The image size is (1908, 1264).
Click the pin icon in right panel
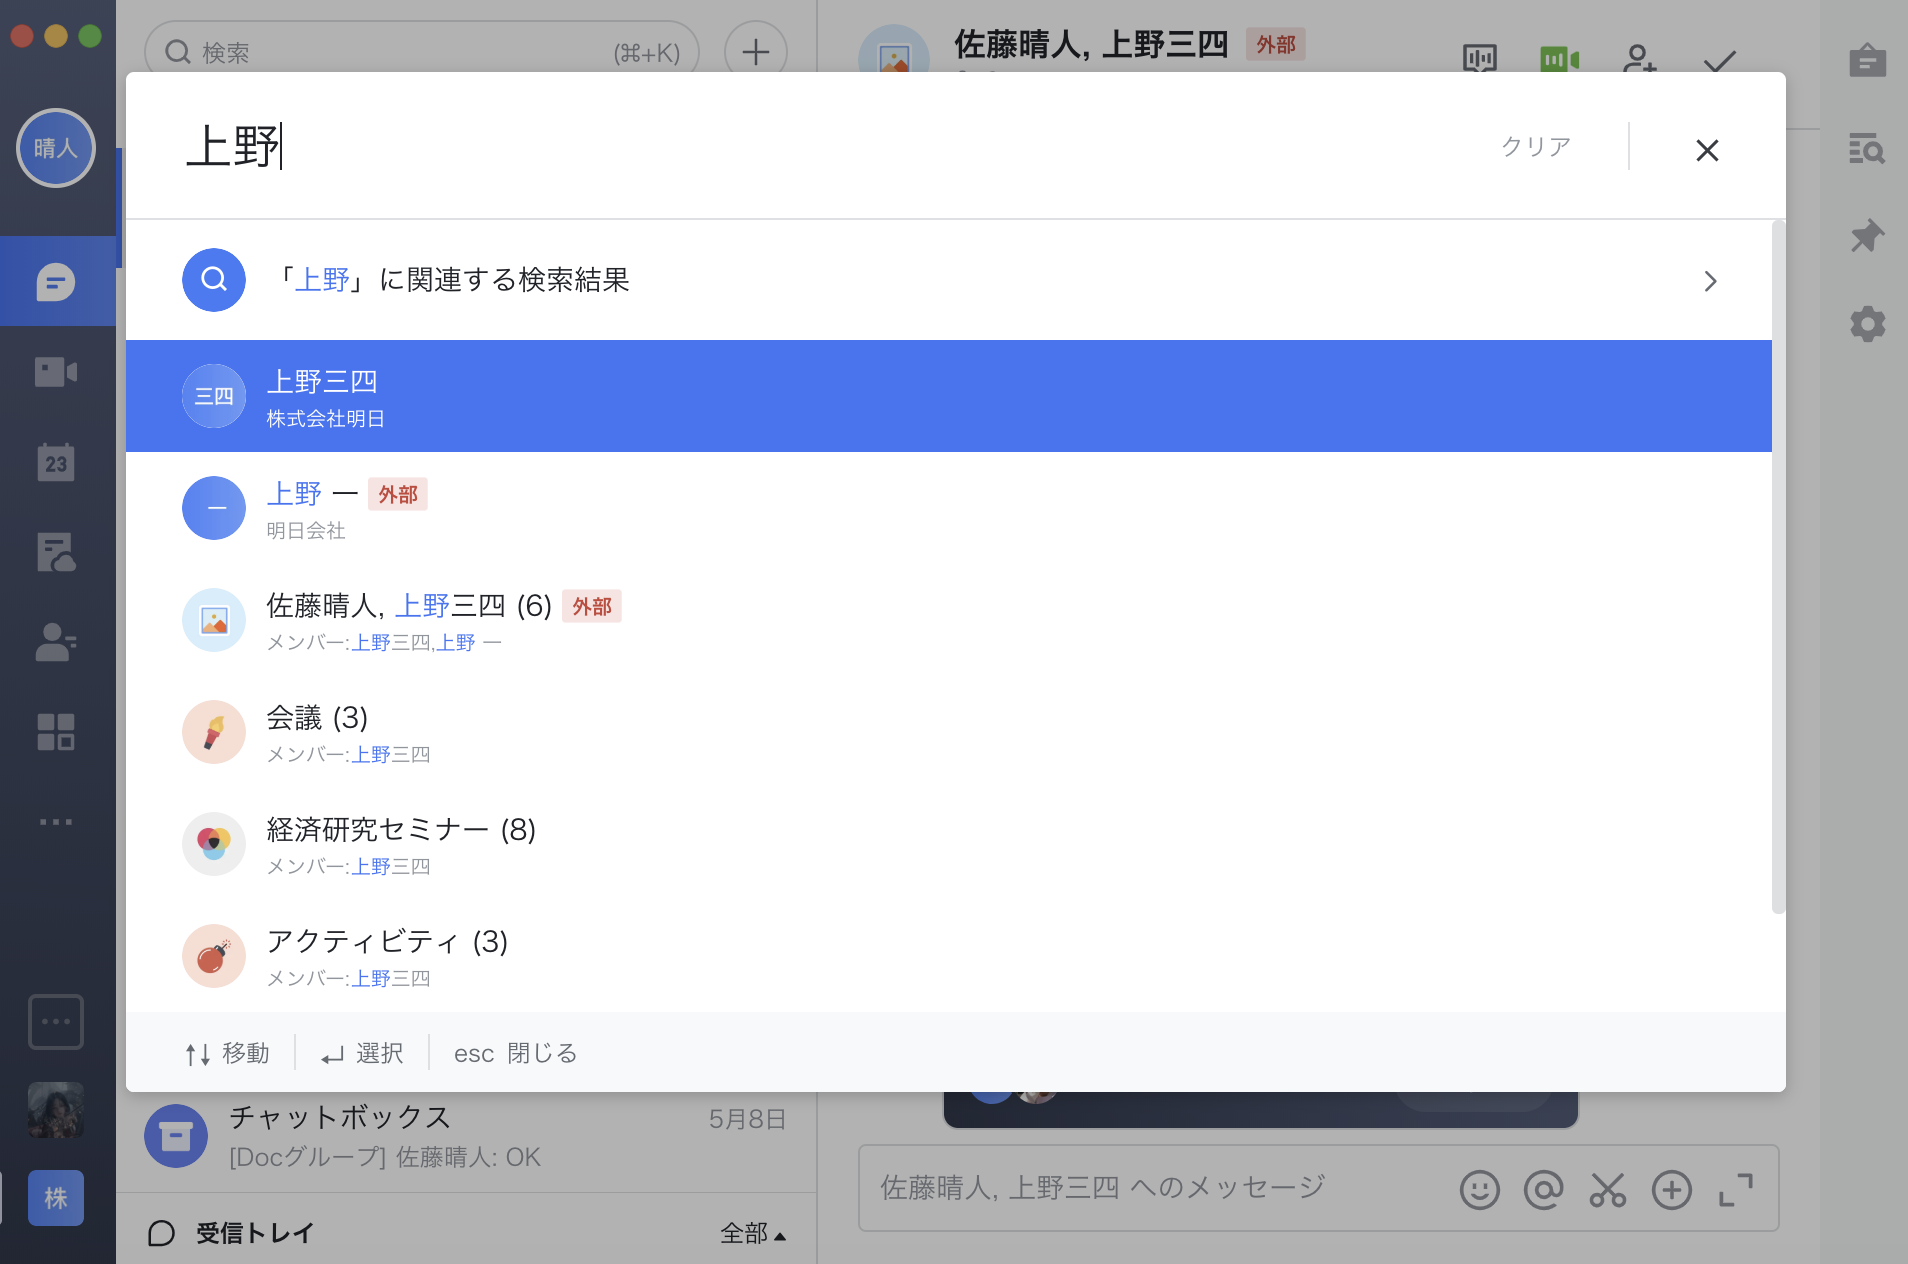tap(1867, 237)
